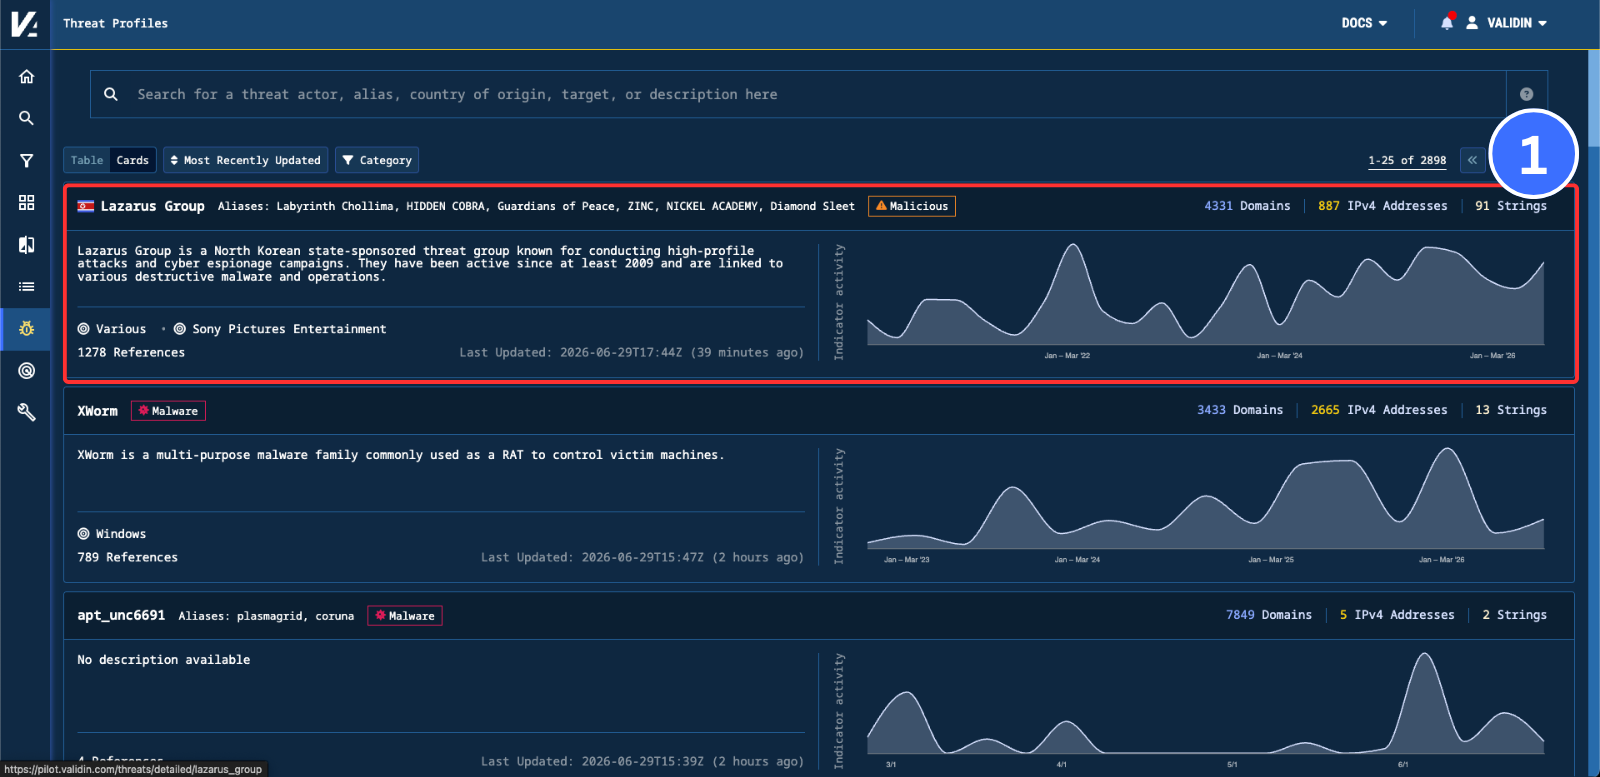Open the grid dashboard sidebar icon
The height and width of the screenshot is (777, 1600).
[26, 202]
